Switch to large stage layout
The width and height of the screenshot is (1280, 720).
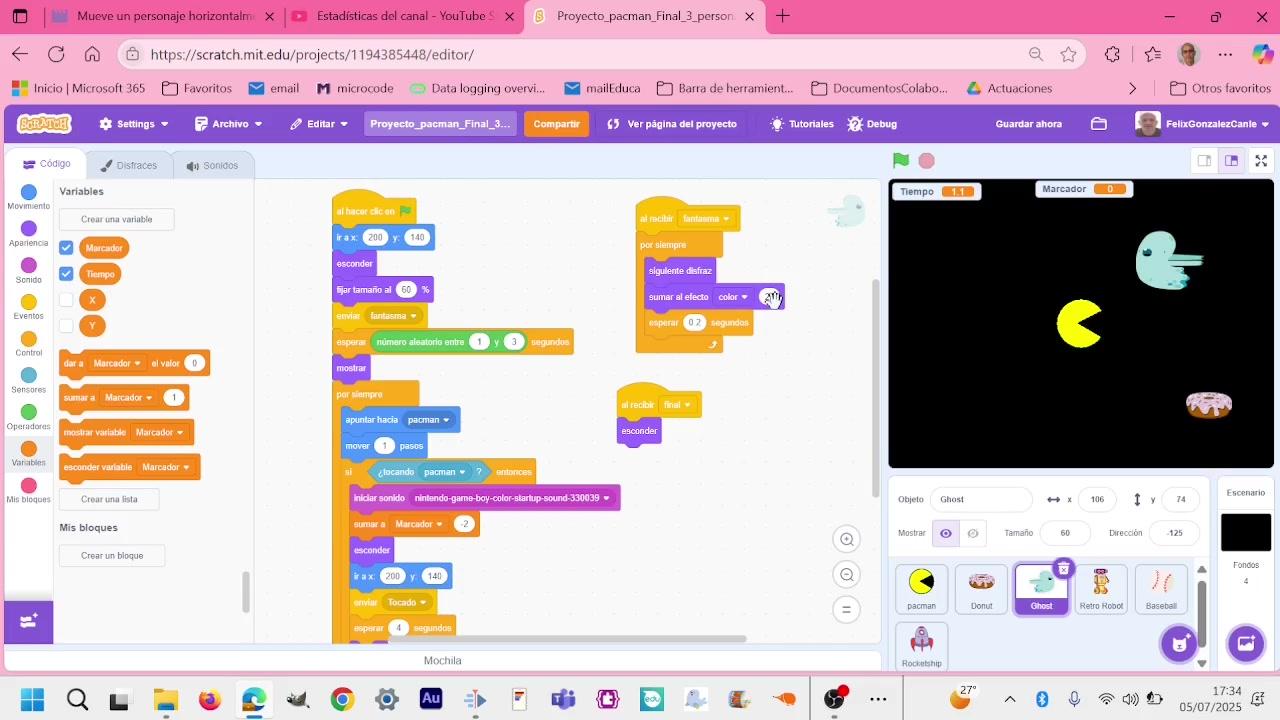[x=1232, y=161]
